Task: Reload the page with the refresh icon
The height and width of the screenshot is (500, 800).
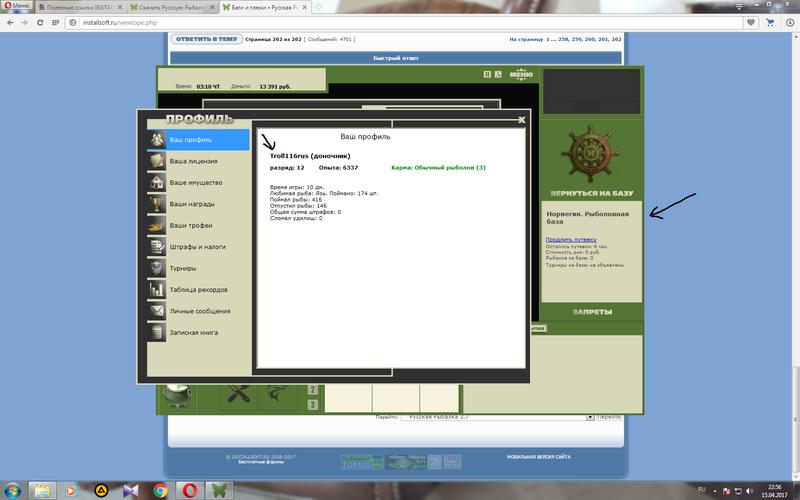Action: [x=40, y=22]
